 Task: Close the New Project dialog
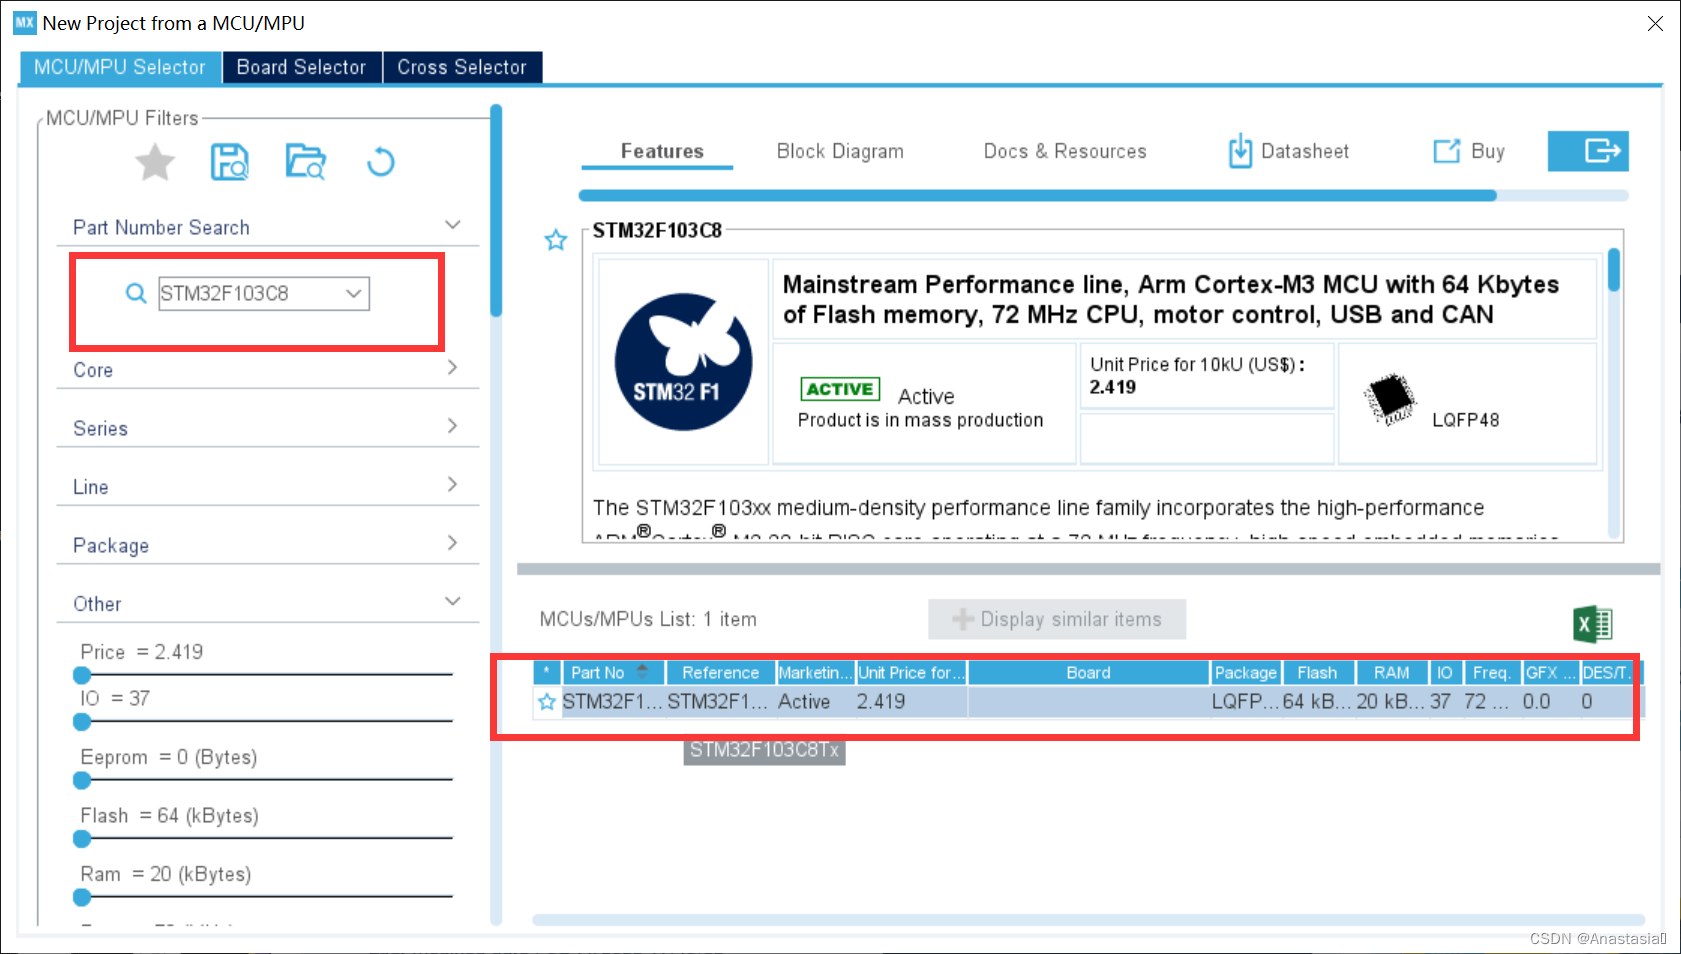point(1655,23)
